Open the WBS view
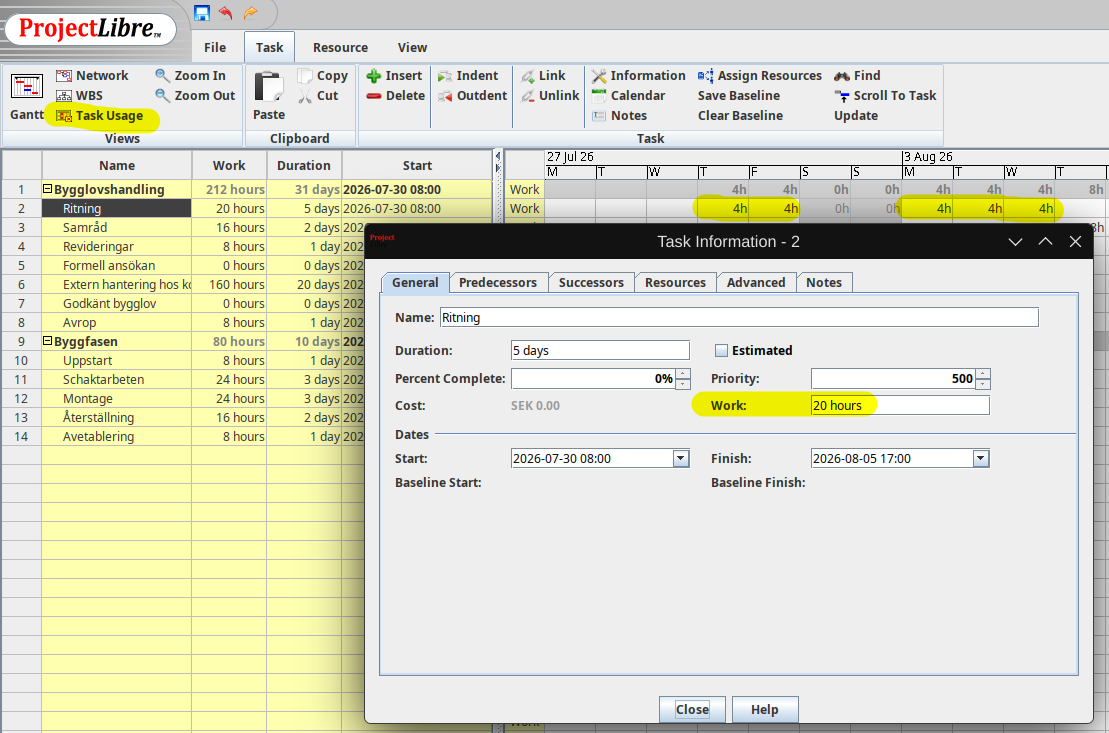The width and height of the screenshot is (1109, 733). pos(79,96)
